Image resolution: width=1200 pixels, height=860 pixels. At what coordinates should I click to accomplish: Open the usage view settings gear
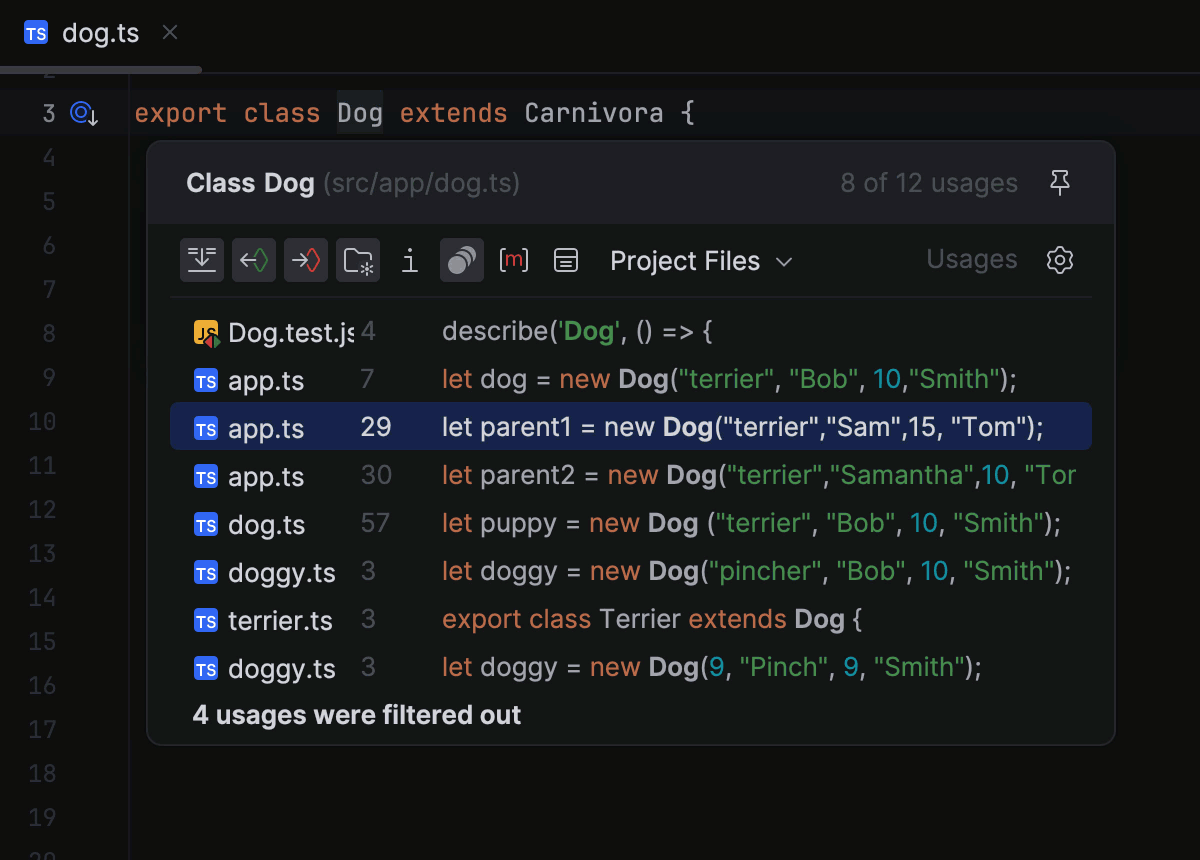point(1059,260)
